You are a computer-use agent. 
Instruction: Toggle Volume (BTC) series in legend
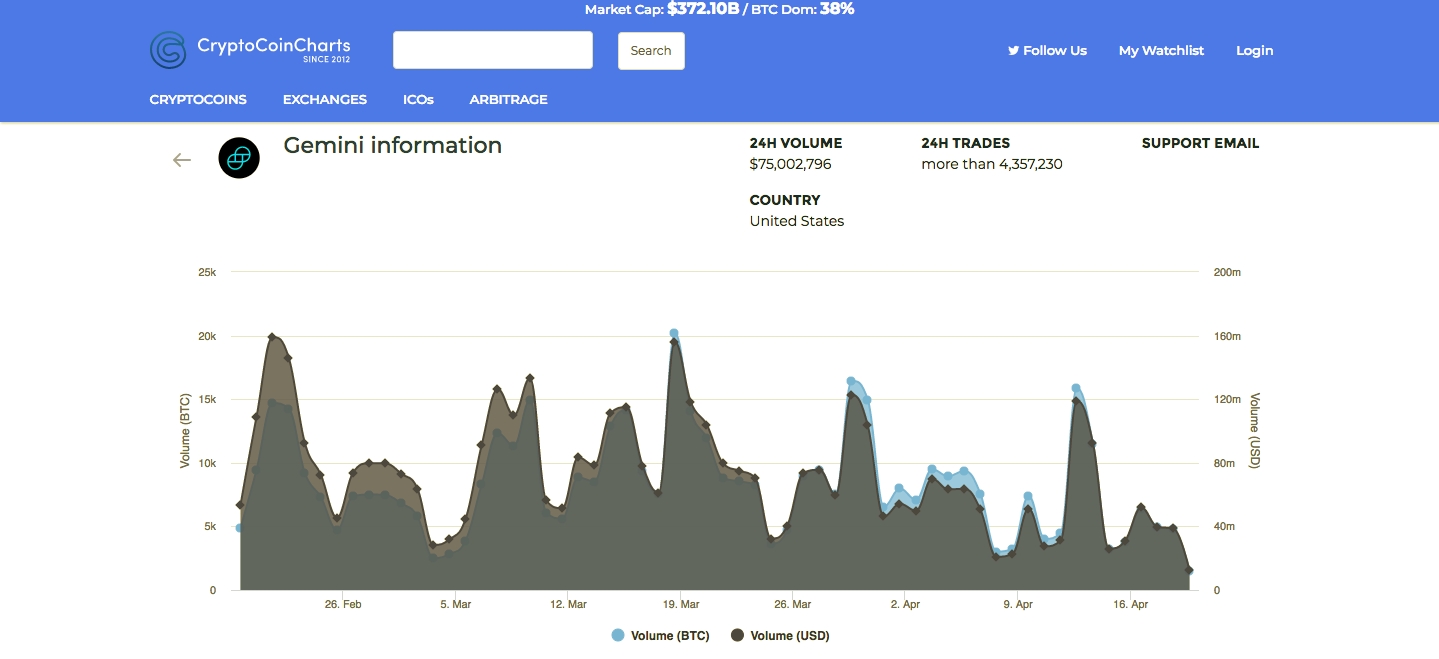tap(660, 635)
